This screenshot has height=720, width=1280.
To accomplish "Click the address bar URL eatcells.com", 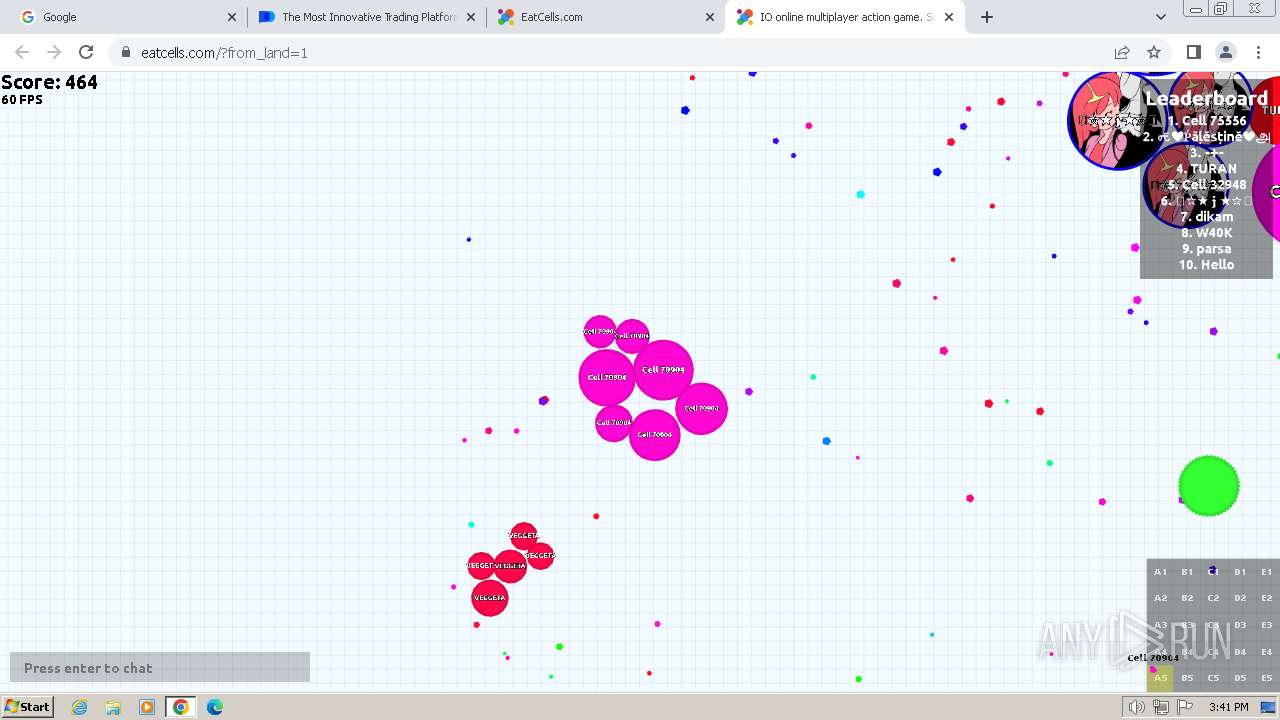I will [x=224, y=52].
